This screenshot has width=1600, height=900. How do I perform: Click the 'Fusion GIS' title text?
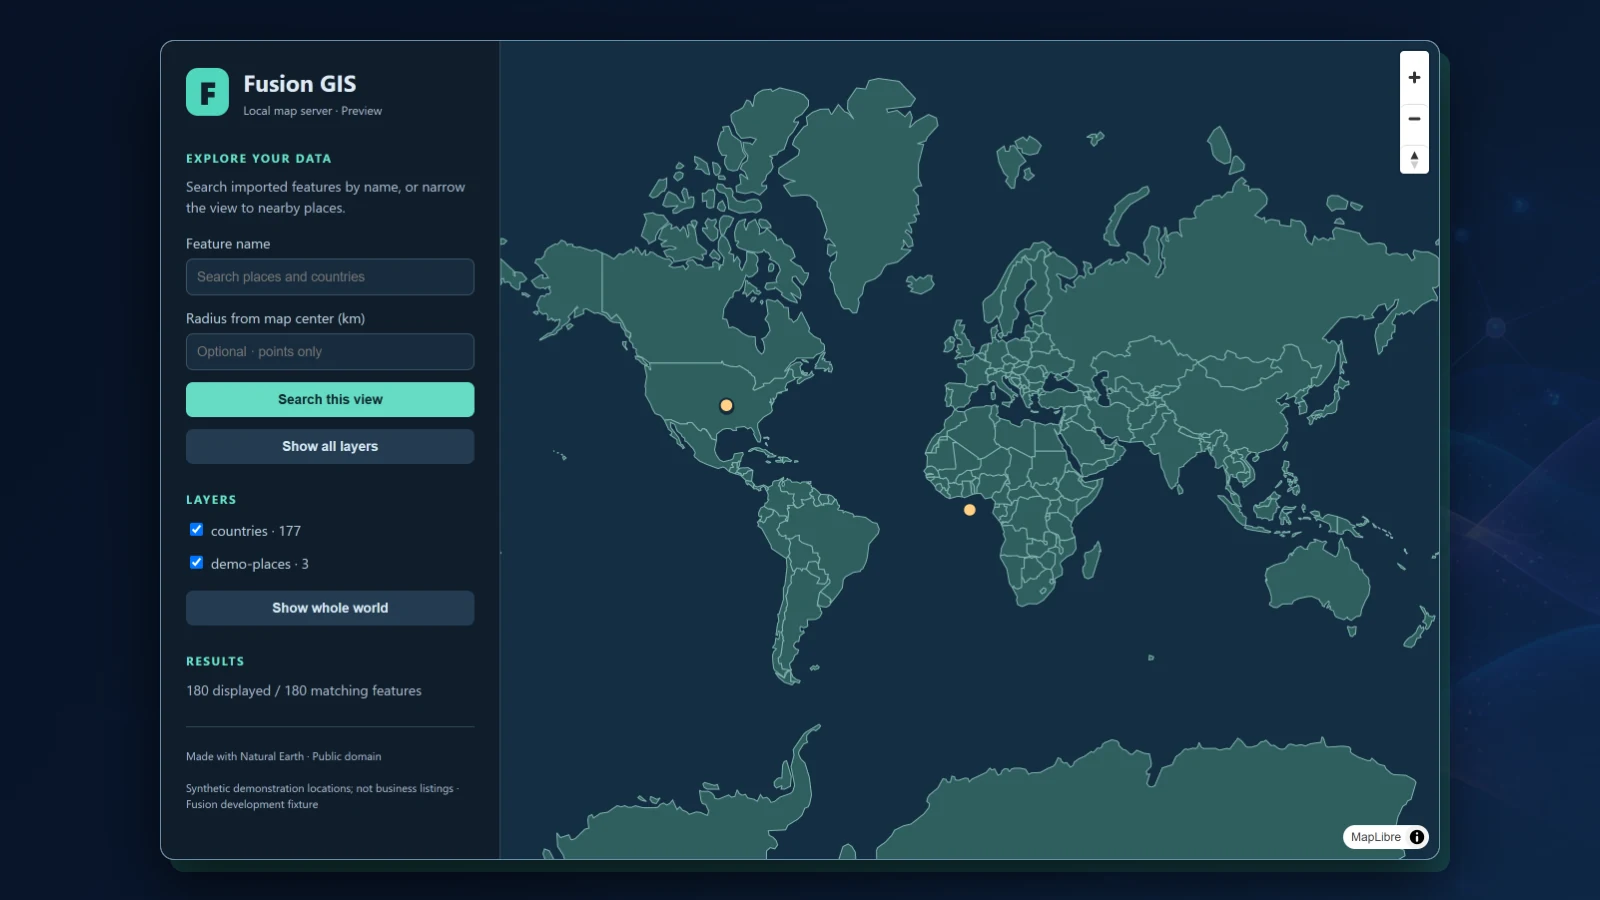click(300, 84)
